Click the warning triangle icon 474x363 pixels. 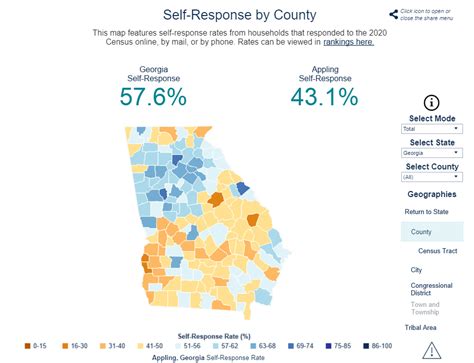432,351
